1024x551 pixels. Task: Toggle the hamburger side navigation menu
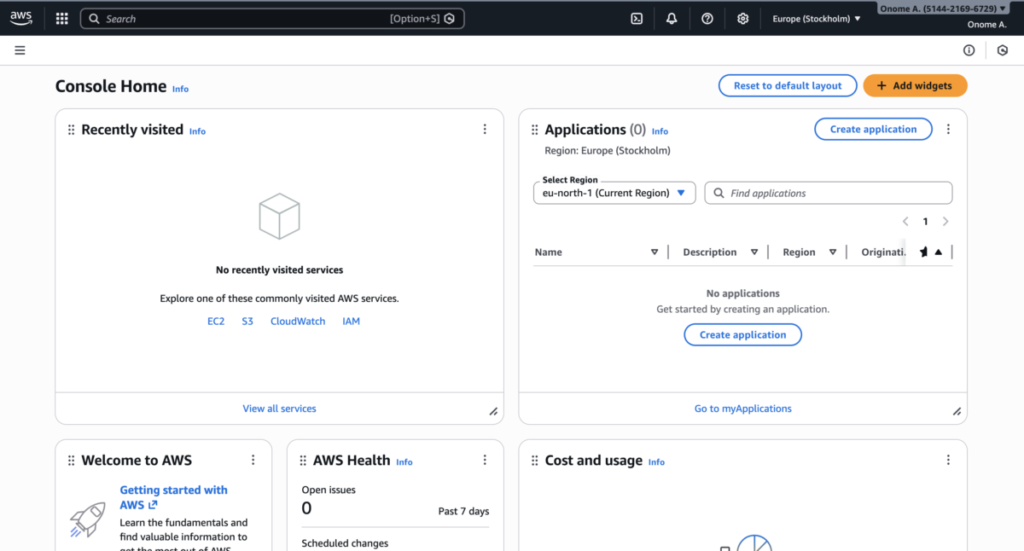(20, 50)
